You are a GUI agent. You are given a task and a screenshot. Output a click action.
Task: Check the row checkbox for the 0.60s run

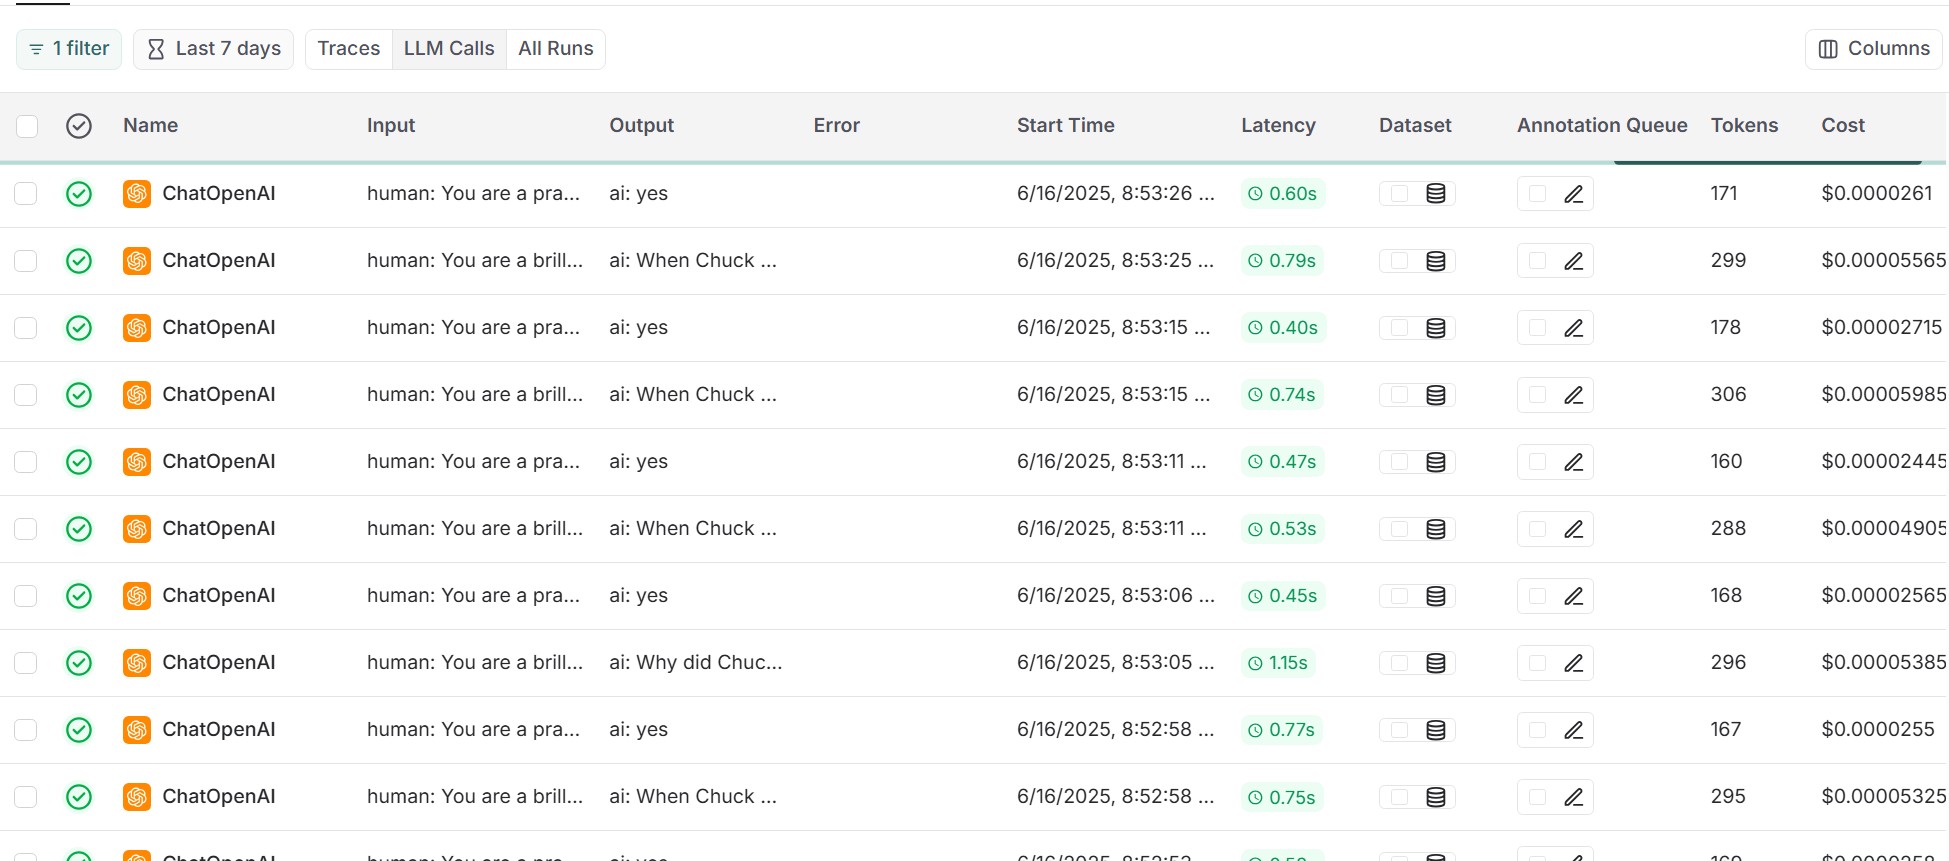(26, 194)
